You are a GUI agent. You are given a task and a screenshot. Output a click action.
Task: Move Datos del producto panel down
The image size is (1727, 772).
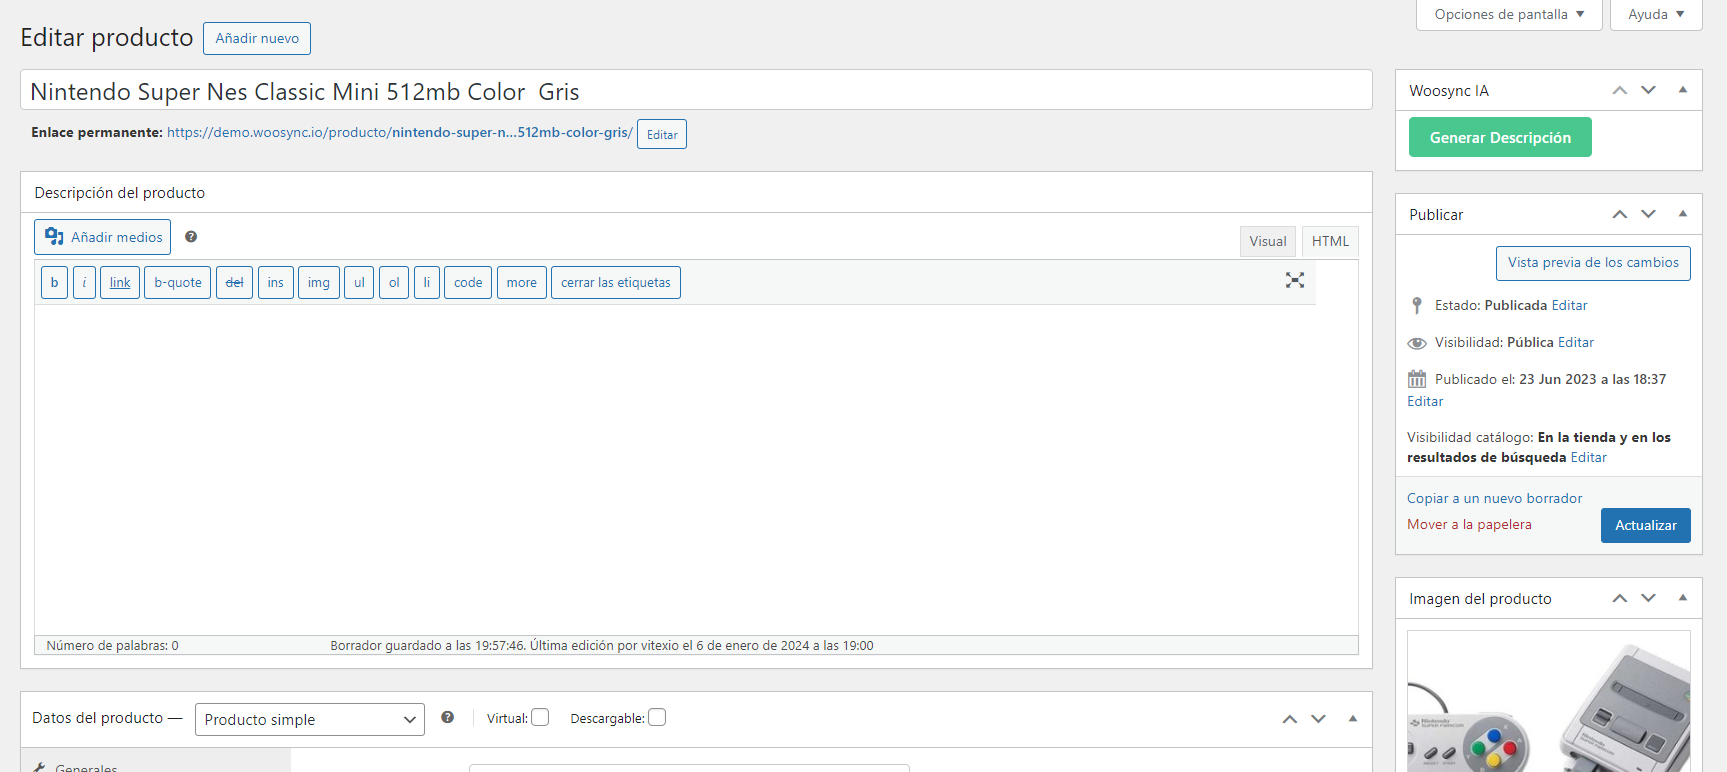(1319, 719)
